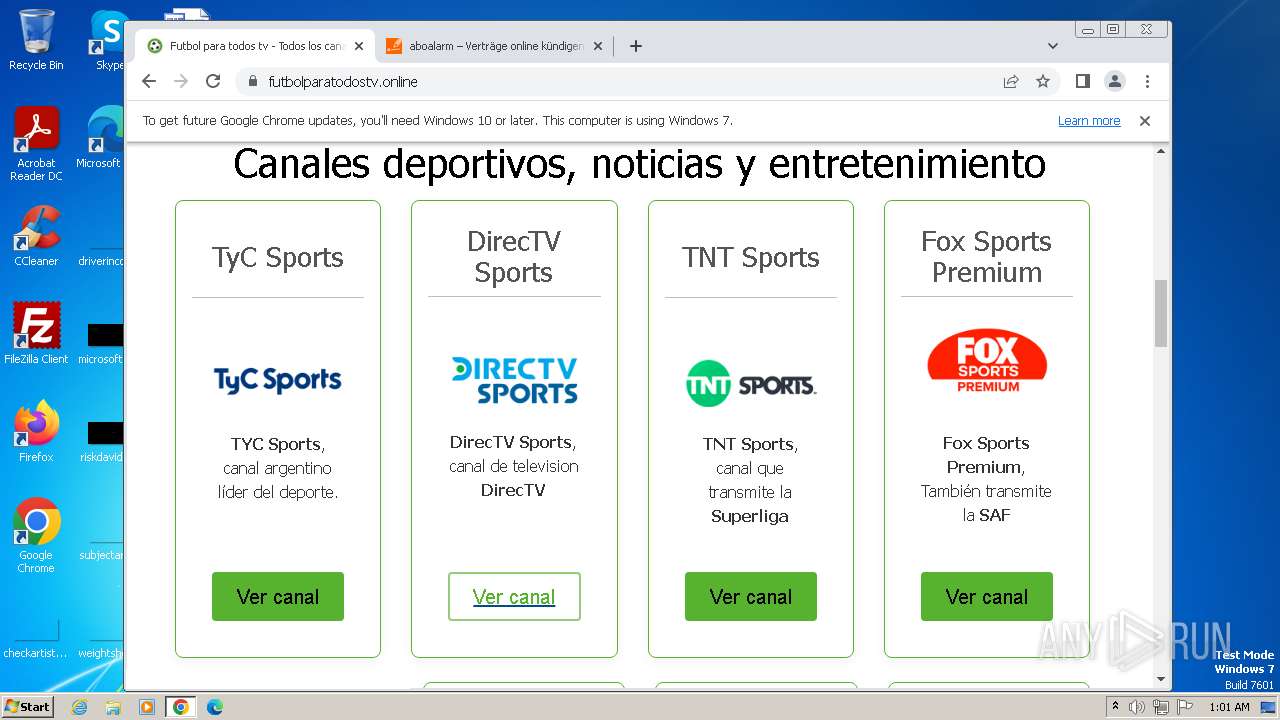Viewport: 1280px width, 720px height.
Task: Open a new tab with the plus icon
Action: point(636,46)
